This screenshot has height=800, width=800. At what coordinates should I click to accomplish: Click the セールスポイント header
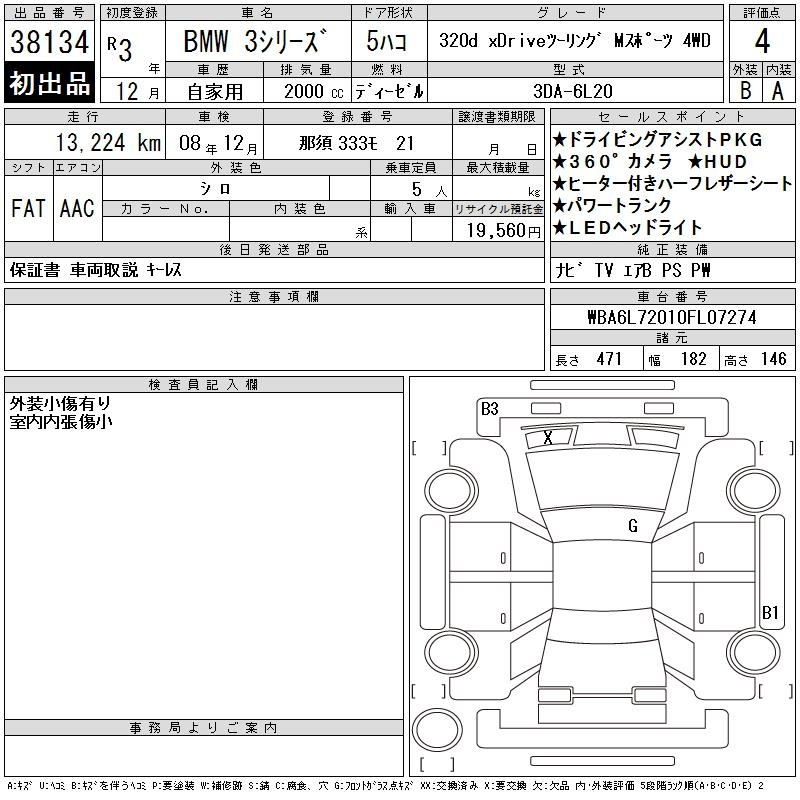click(x=672, y=116)
